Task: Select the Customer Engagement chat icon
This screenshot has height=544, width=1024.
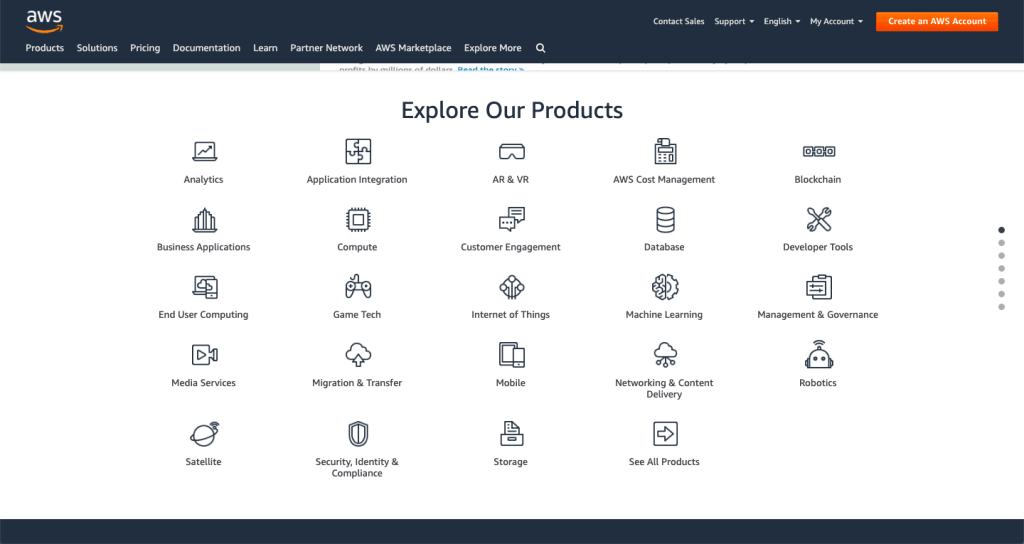Action: click(511, 219)
